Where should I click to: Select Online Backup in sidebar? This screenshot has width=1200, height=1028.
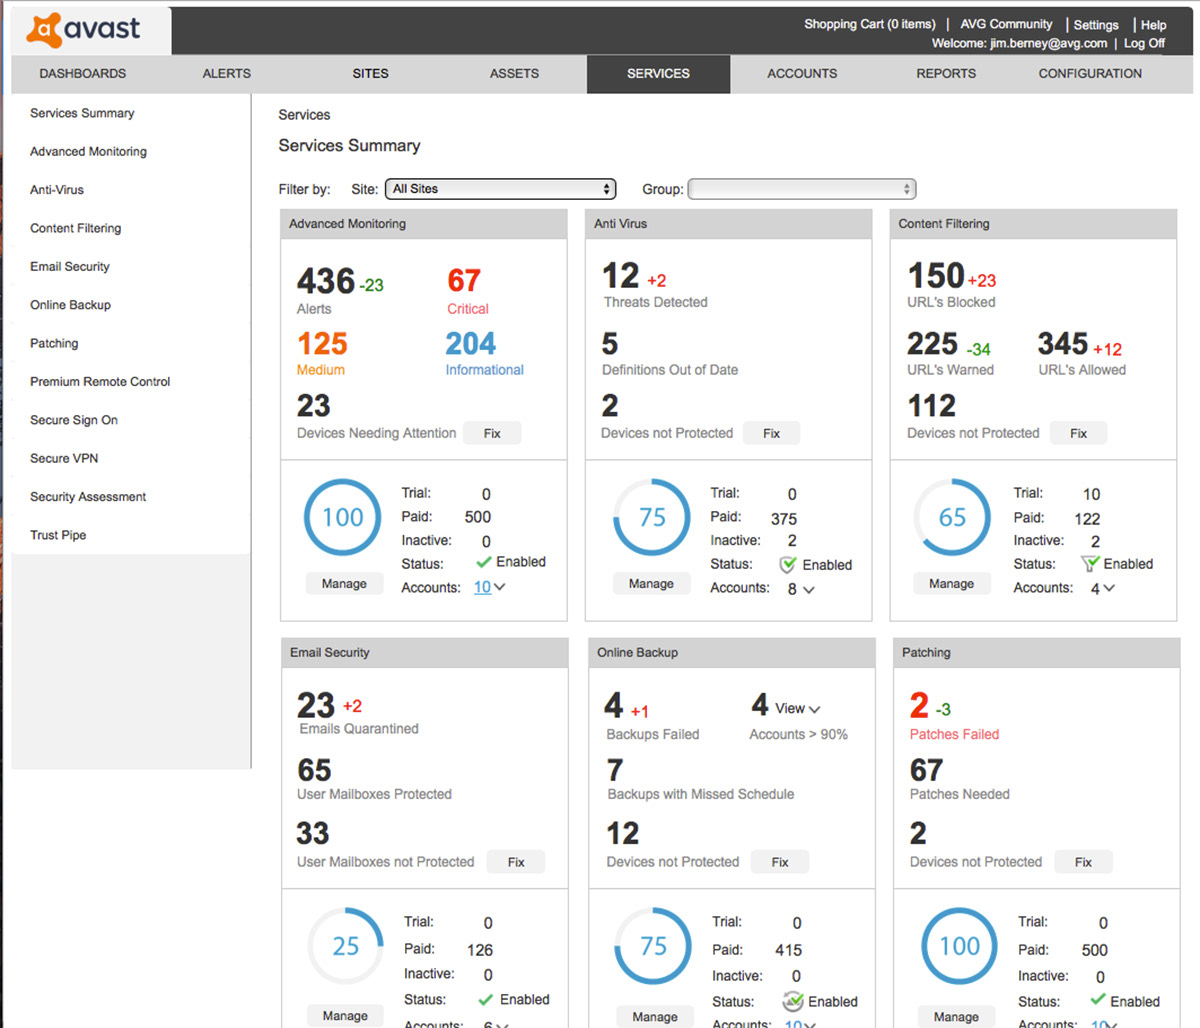(70, 305)
